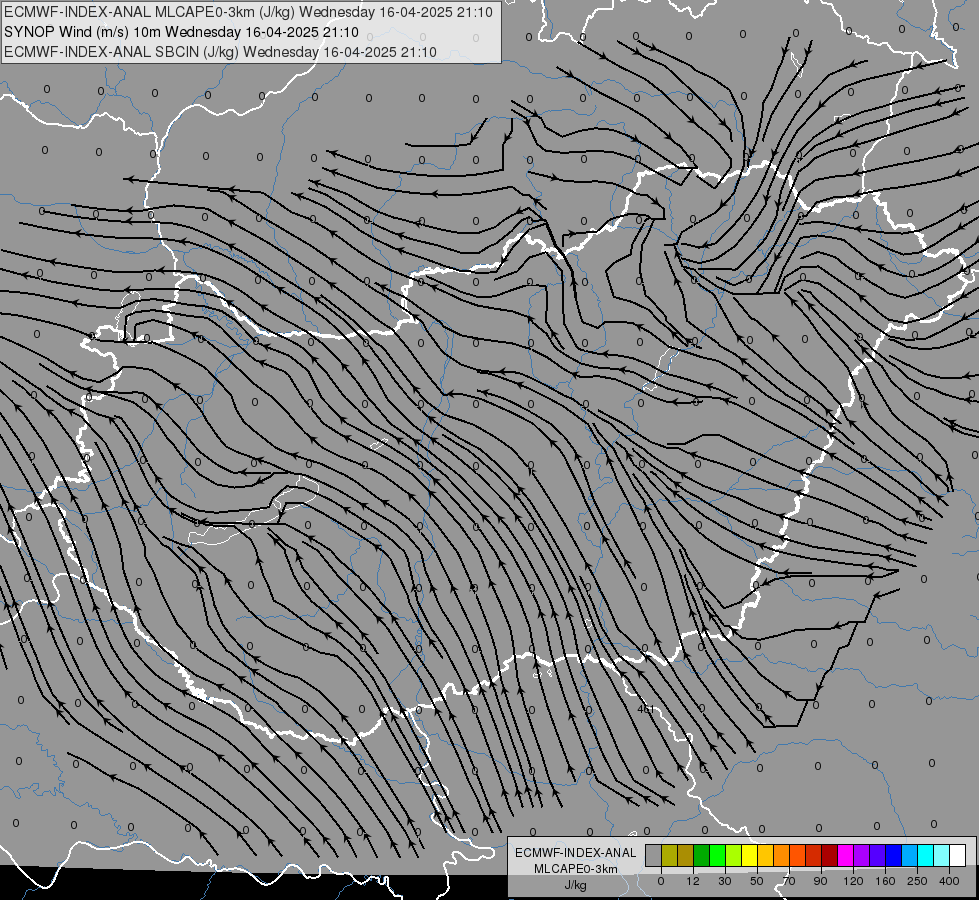Click the gray swatch in the MLCAPE legend
The height and width of the screenshot is (900, 979).
[x=654, y=855]
